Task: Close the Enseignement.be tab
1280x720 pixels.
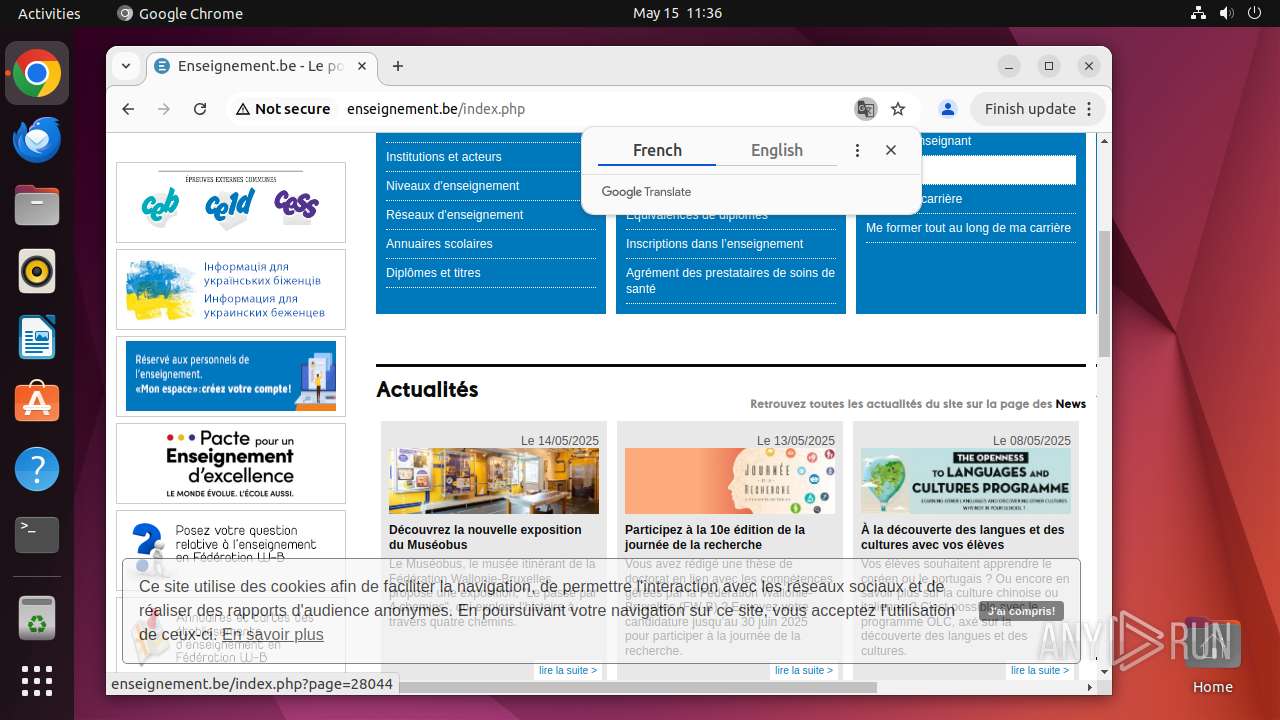Action: [x=362, y=66]
